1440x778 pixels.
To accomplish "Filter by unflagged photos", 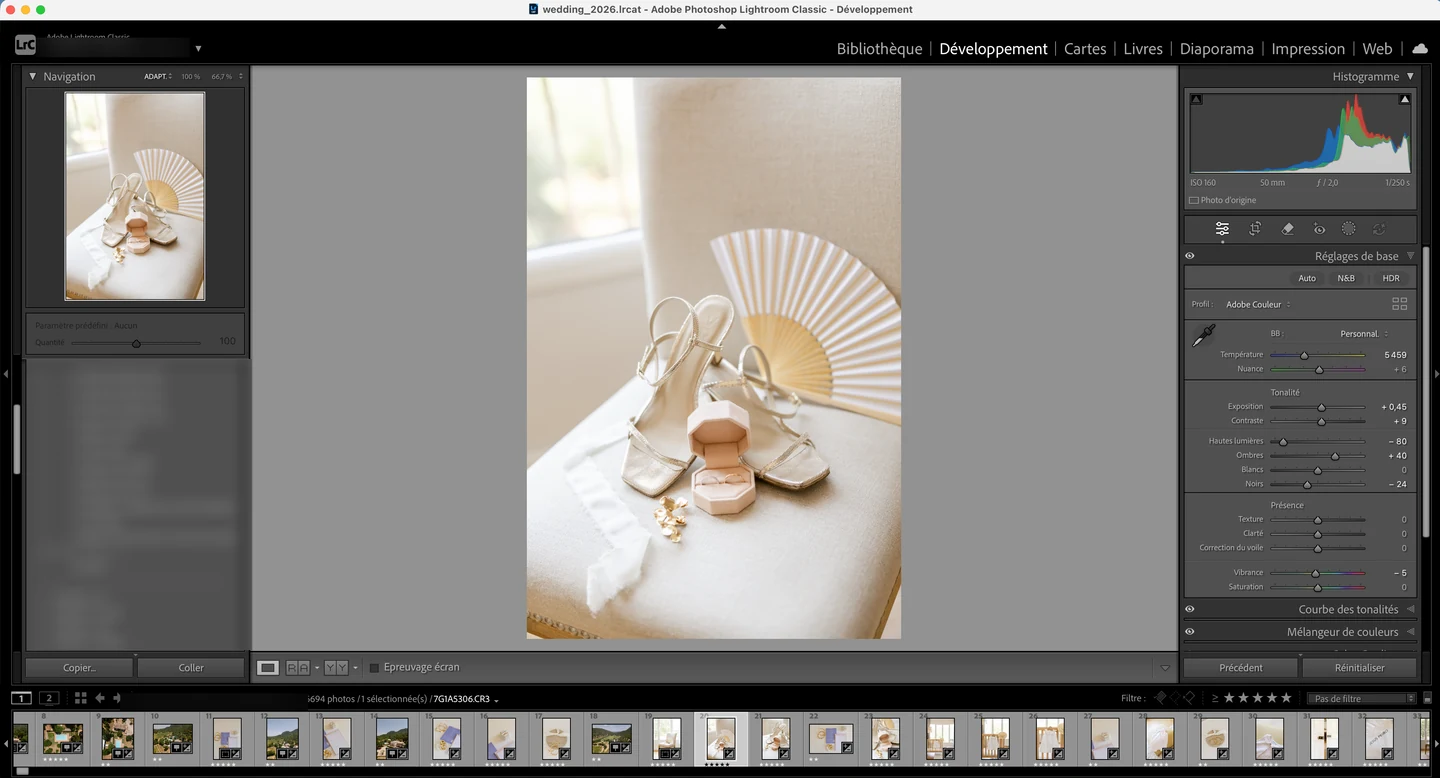I will (x=1175, y=698).
